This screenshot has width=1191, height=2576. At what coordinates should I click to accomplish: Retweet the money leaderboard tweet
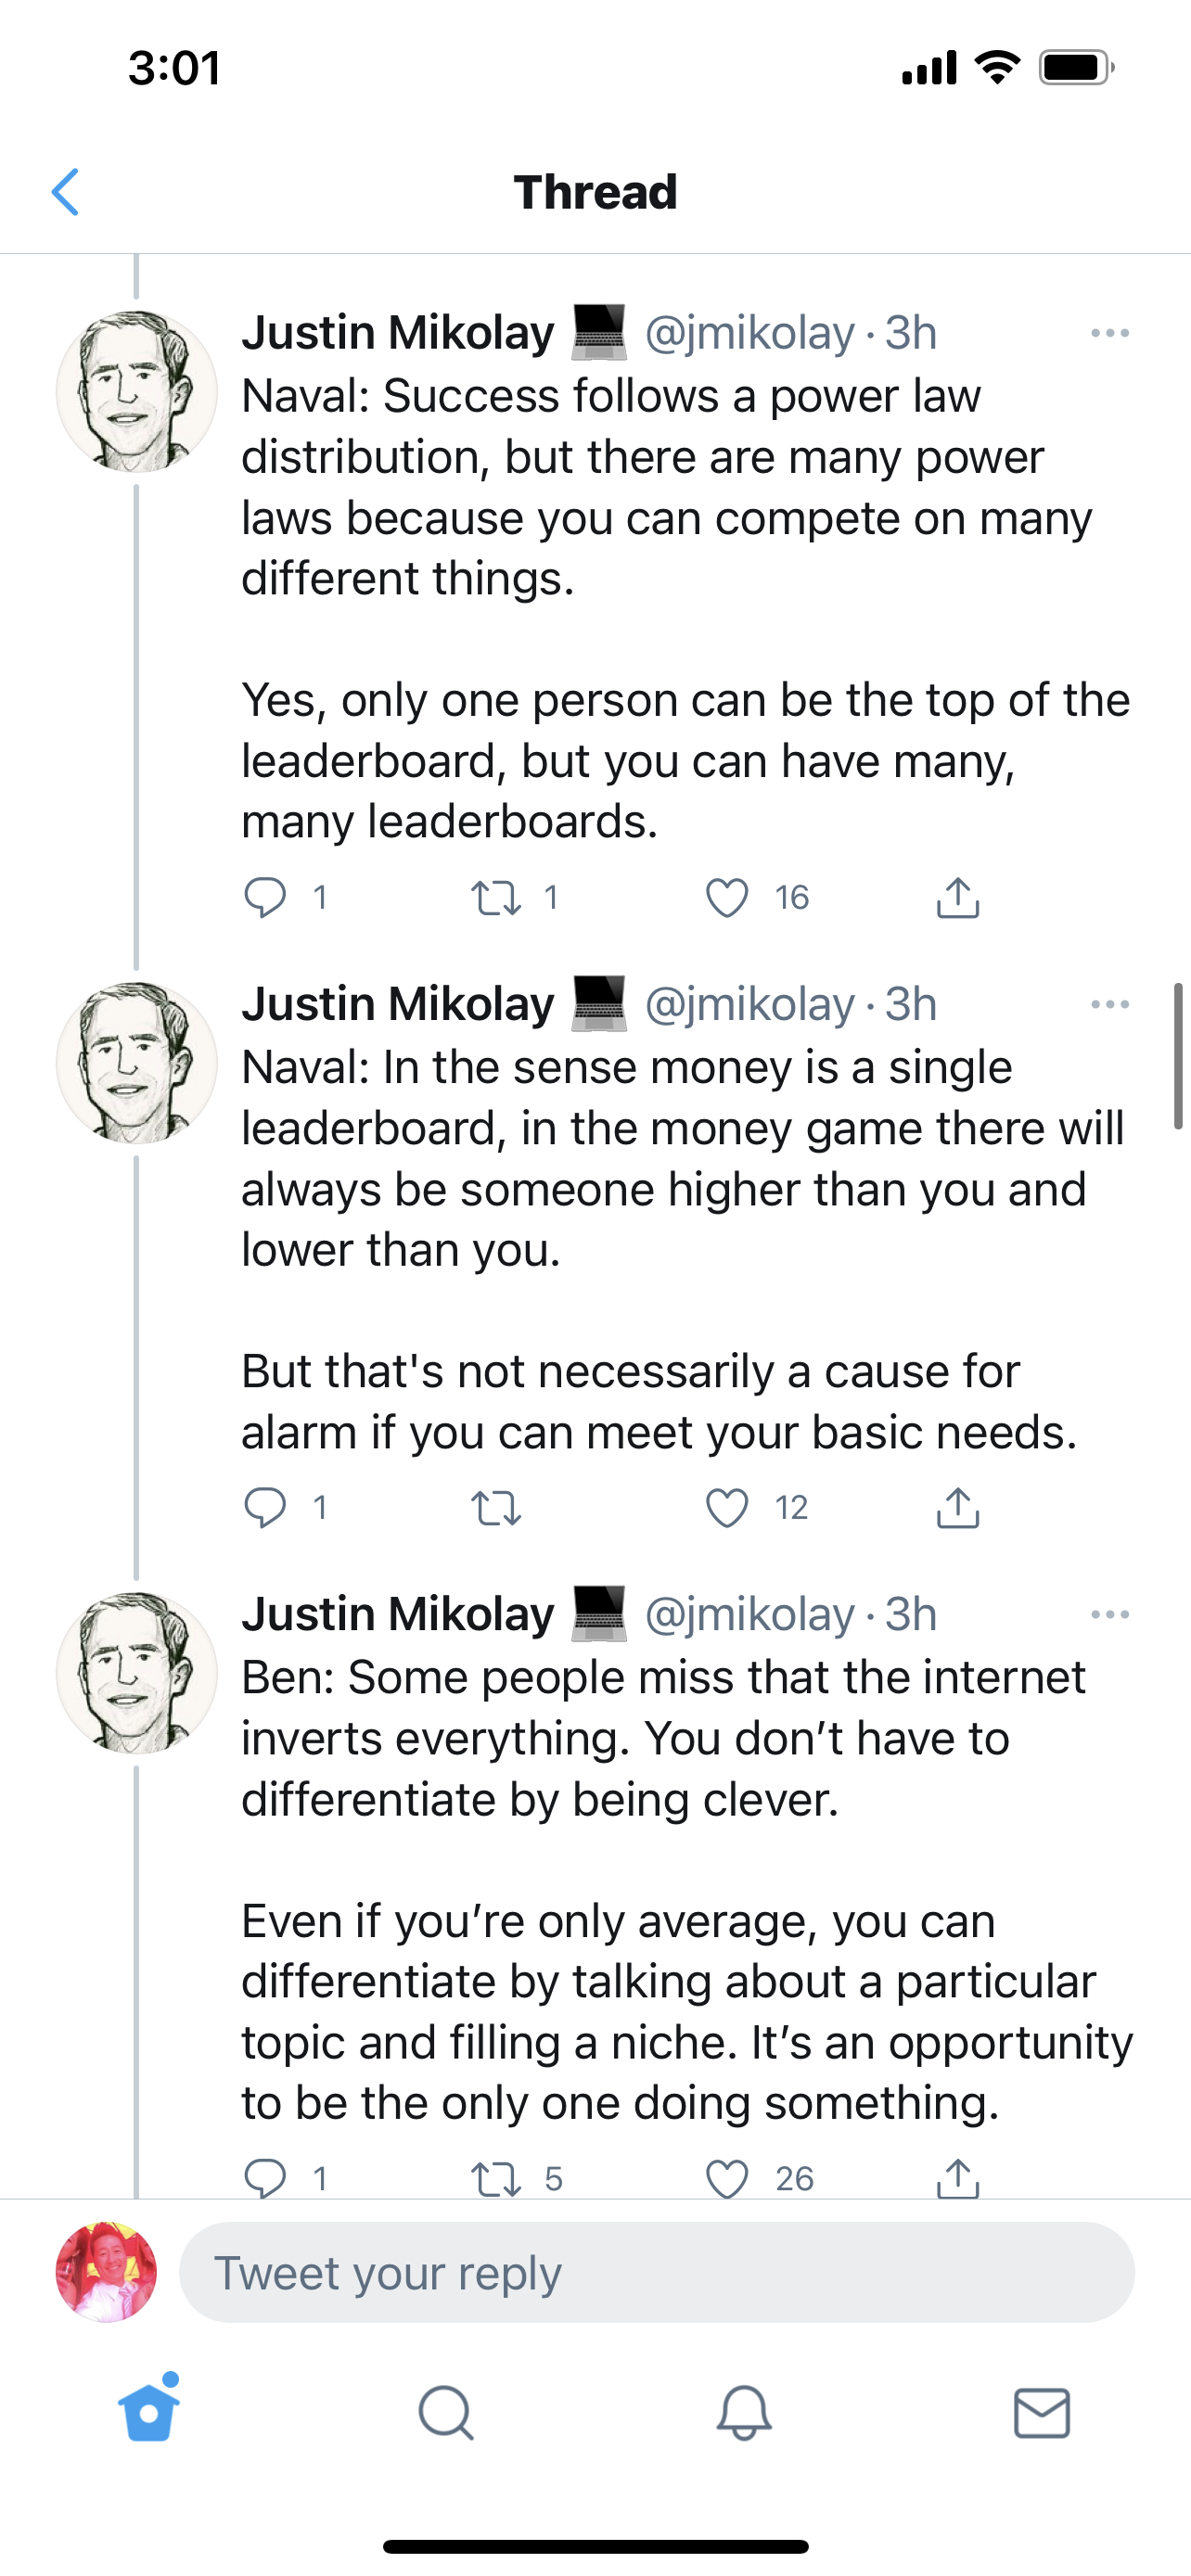coord(496,1507)
